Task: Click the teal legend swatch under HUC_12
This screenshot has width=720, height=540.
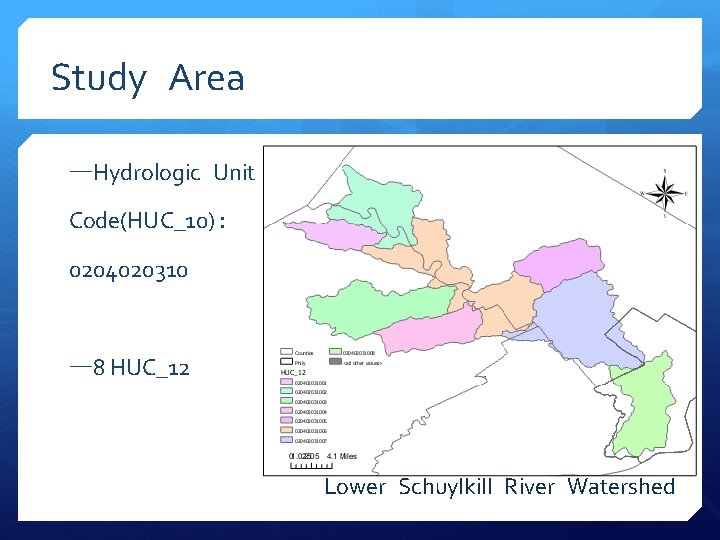Action: click(x=287, y=390)
